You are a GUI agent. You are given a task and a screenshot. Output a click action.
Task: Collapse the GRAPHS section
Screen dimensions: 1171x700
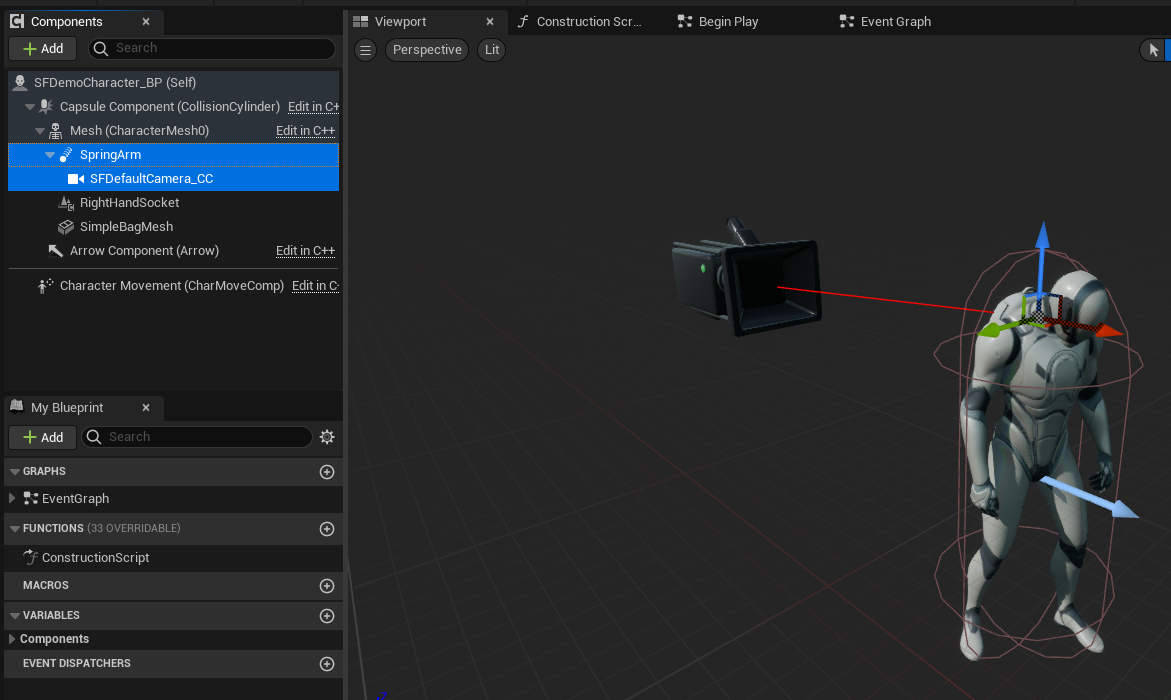15,471
